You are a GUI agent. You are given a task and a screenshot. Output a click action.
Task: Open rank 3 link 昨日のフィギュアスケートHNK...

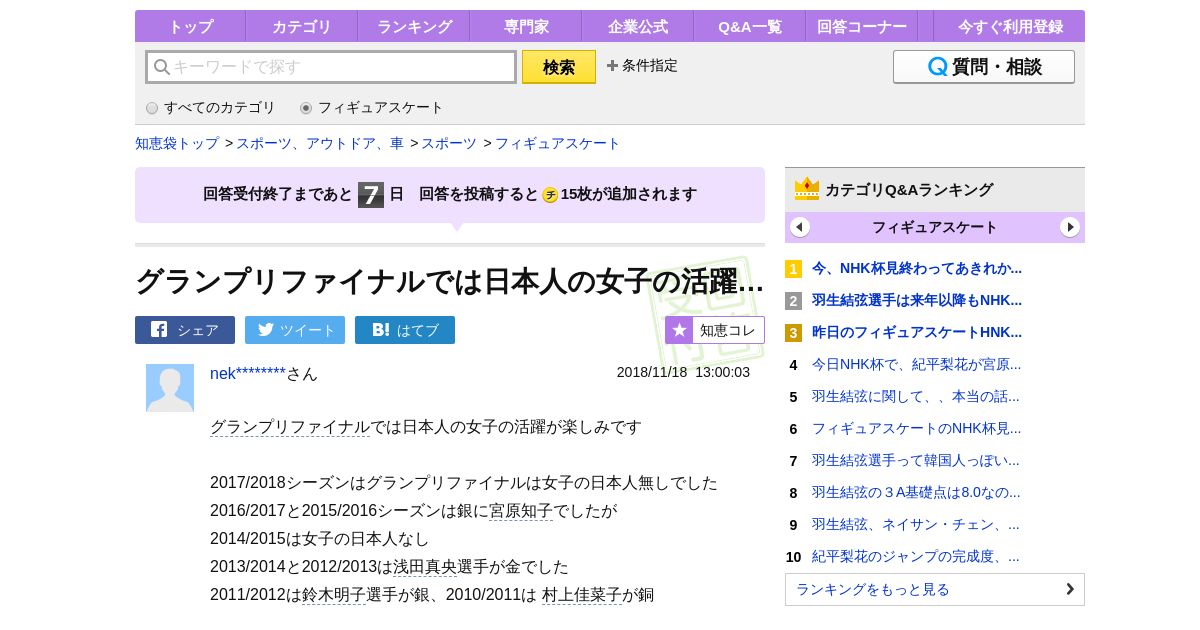click(917, 332)
